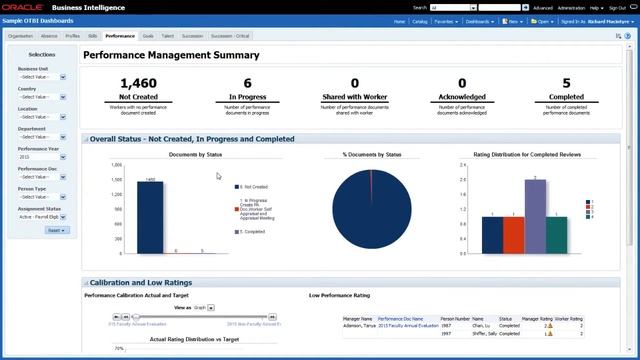Open the 2015 Faculty Annual Evaluation link
Screen dimensions: 640x360
click(x=408, y=326)
